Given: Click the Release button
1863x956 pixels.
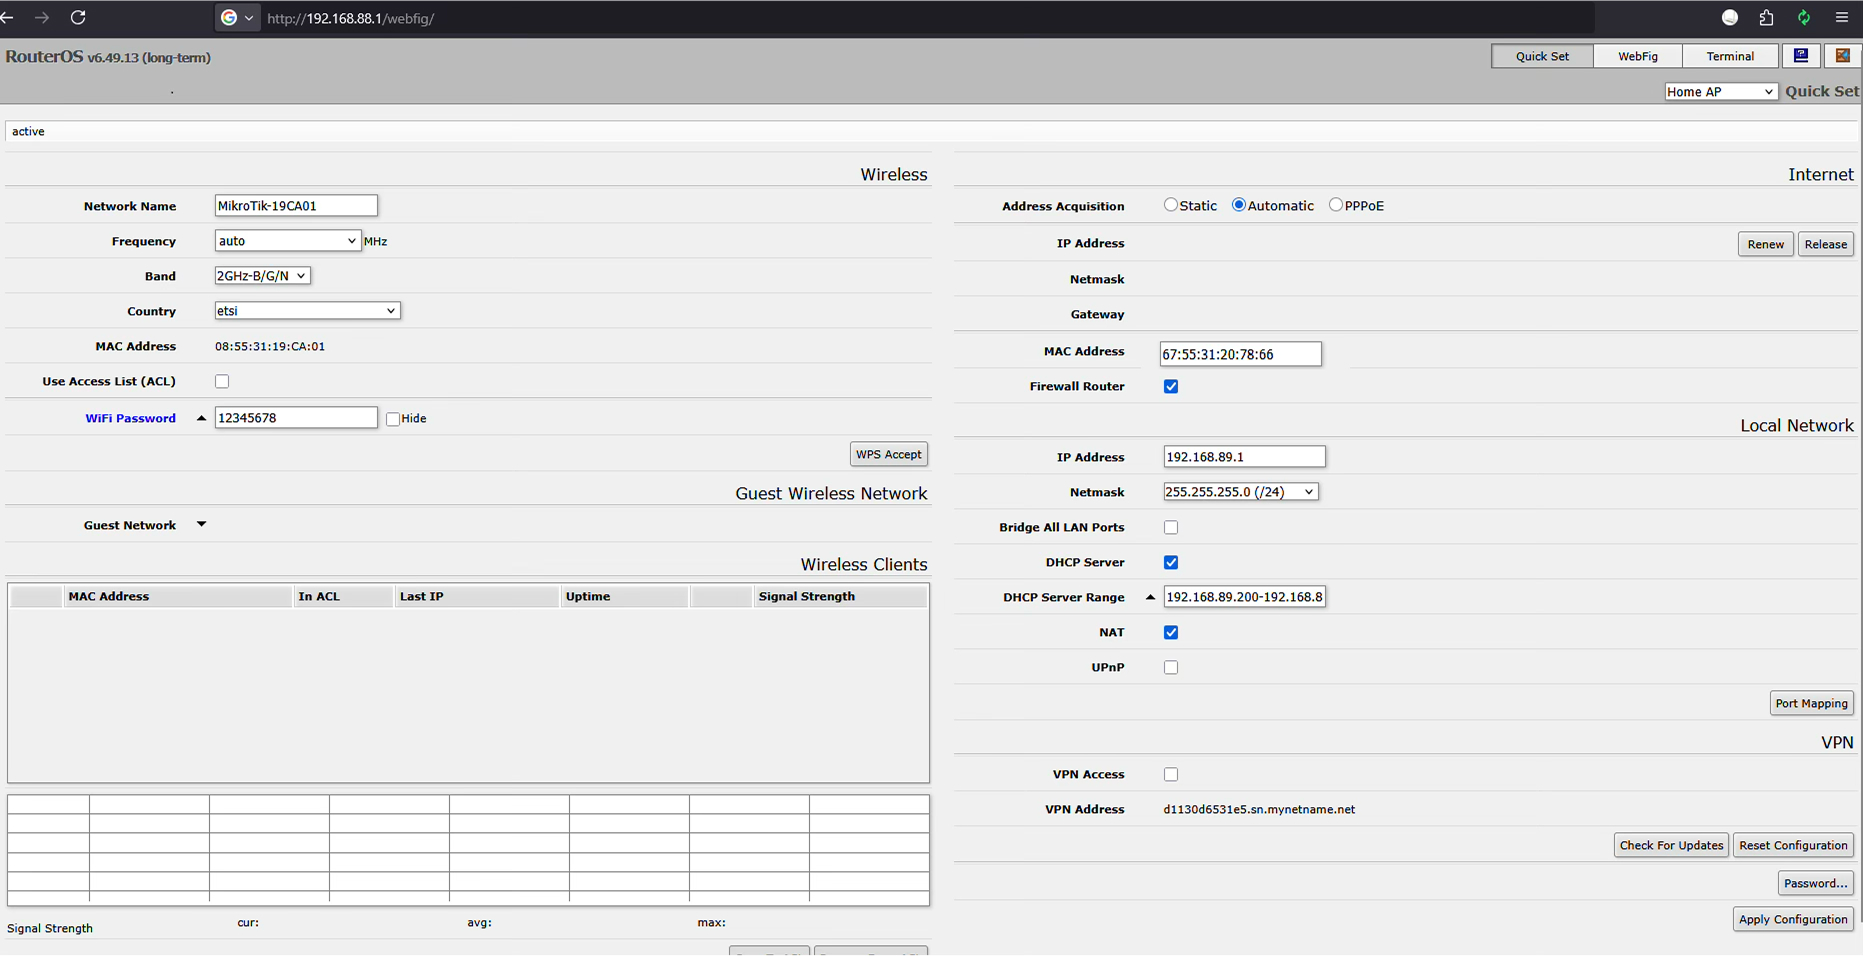Looking at the screenshot, I should [1825, 244].
